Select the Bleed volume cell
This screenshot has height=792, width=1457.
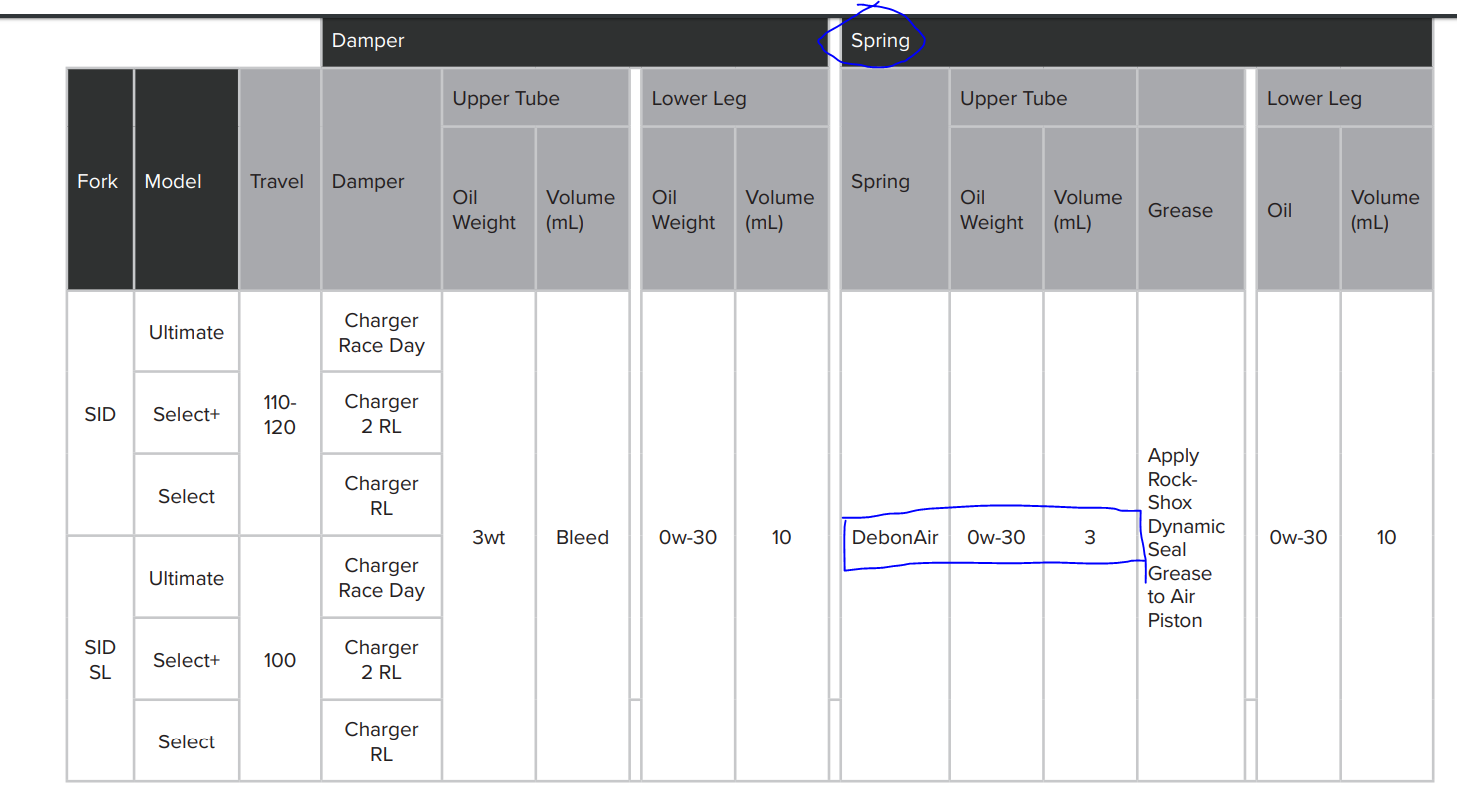583,537
